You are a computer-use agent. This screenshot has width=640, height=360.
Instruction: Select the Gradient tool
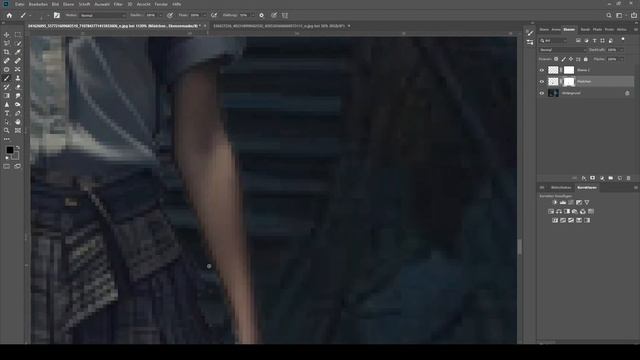click(x=7, y=96)
